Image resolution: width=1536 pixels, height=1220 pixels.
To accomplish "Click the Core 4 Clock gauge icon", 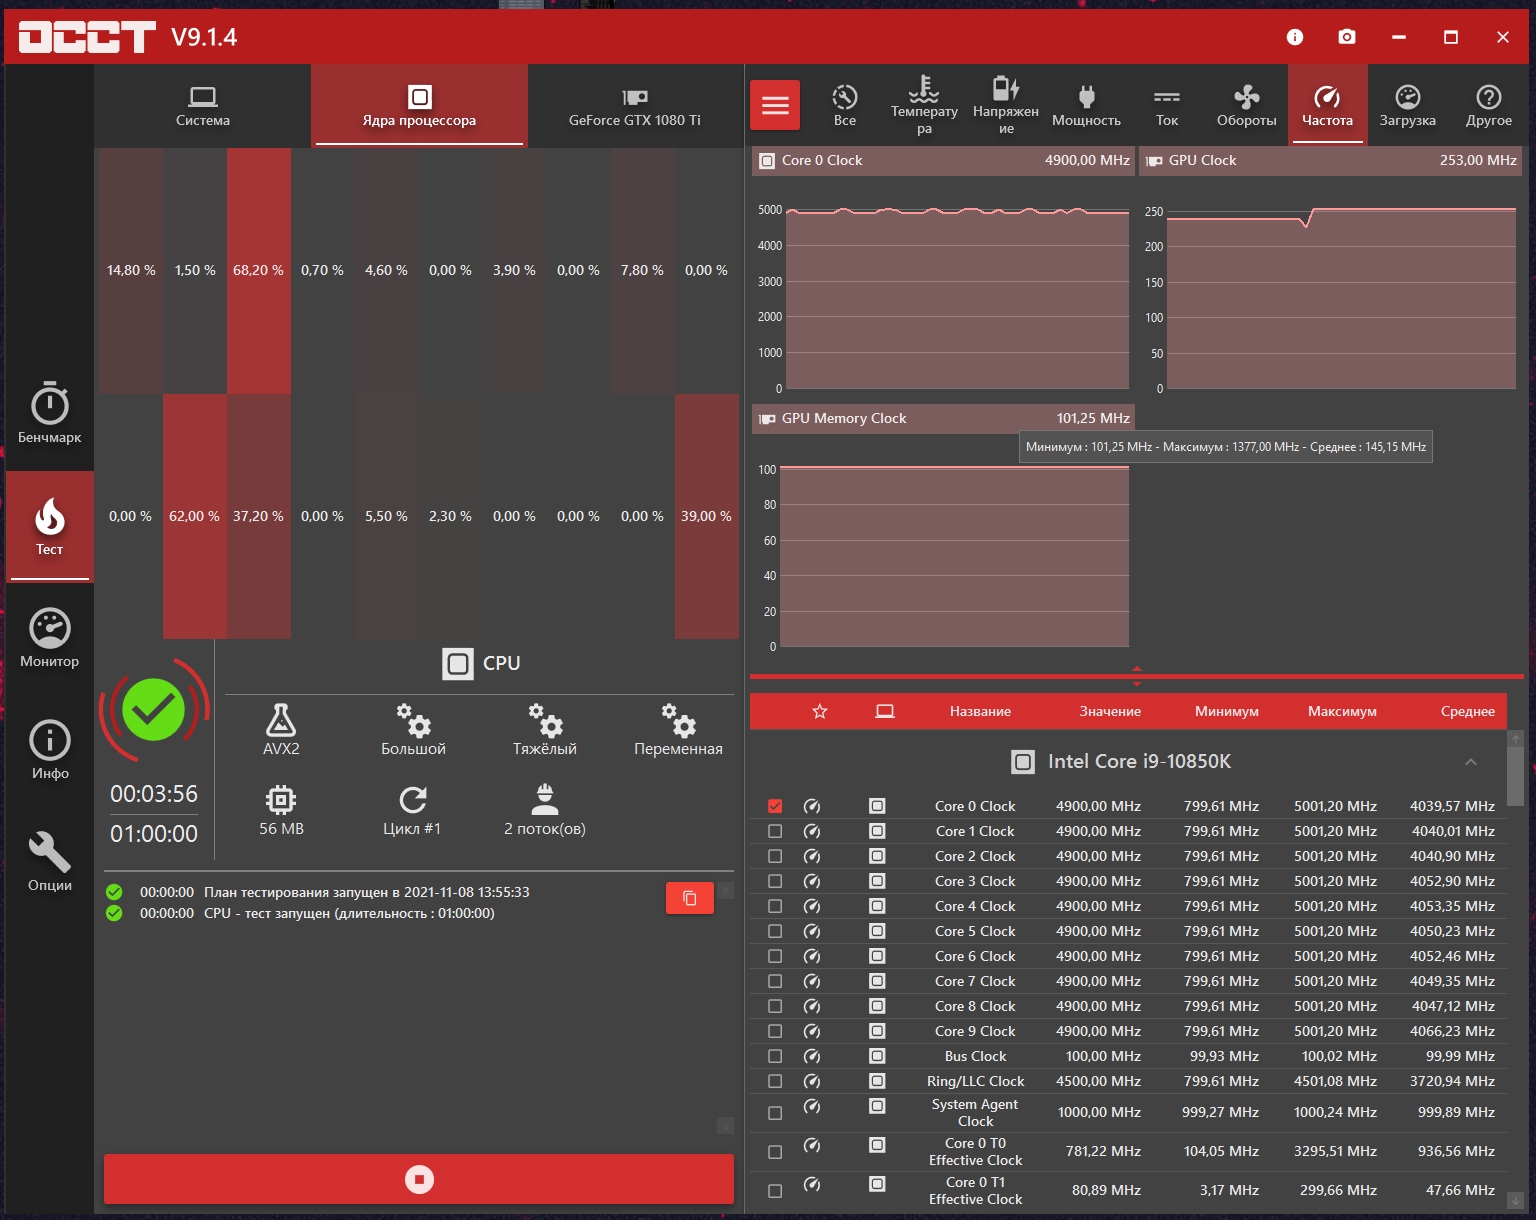I will pos(812,906).
